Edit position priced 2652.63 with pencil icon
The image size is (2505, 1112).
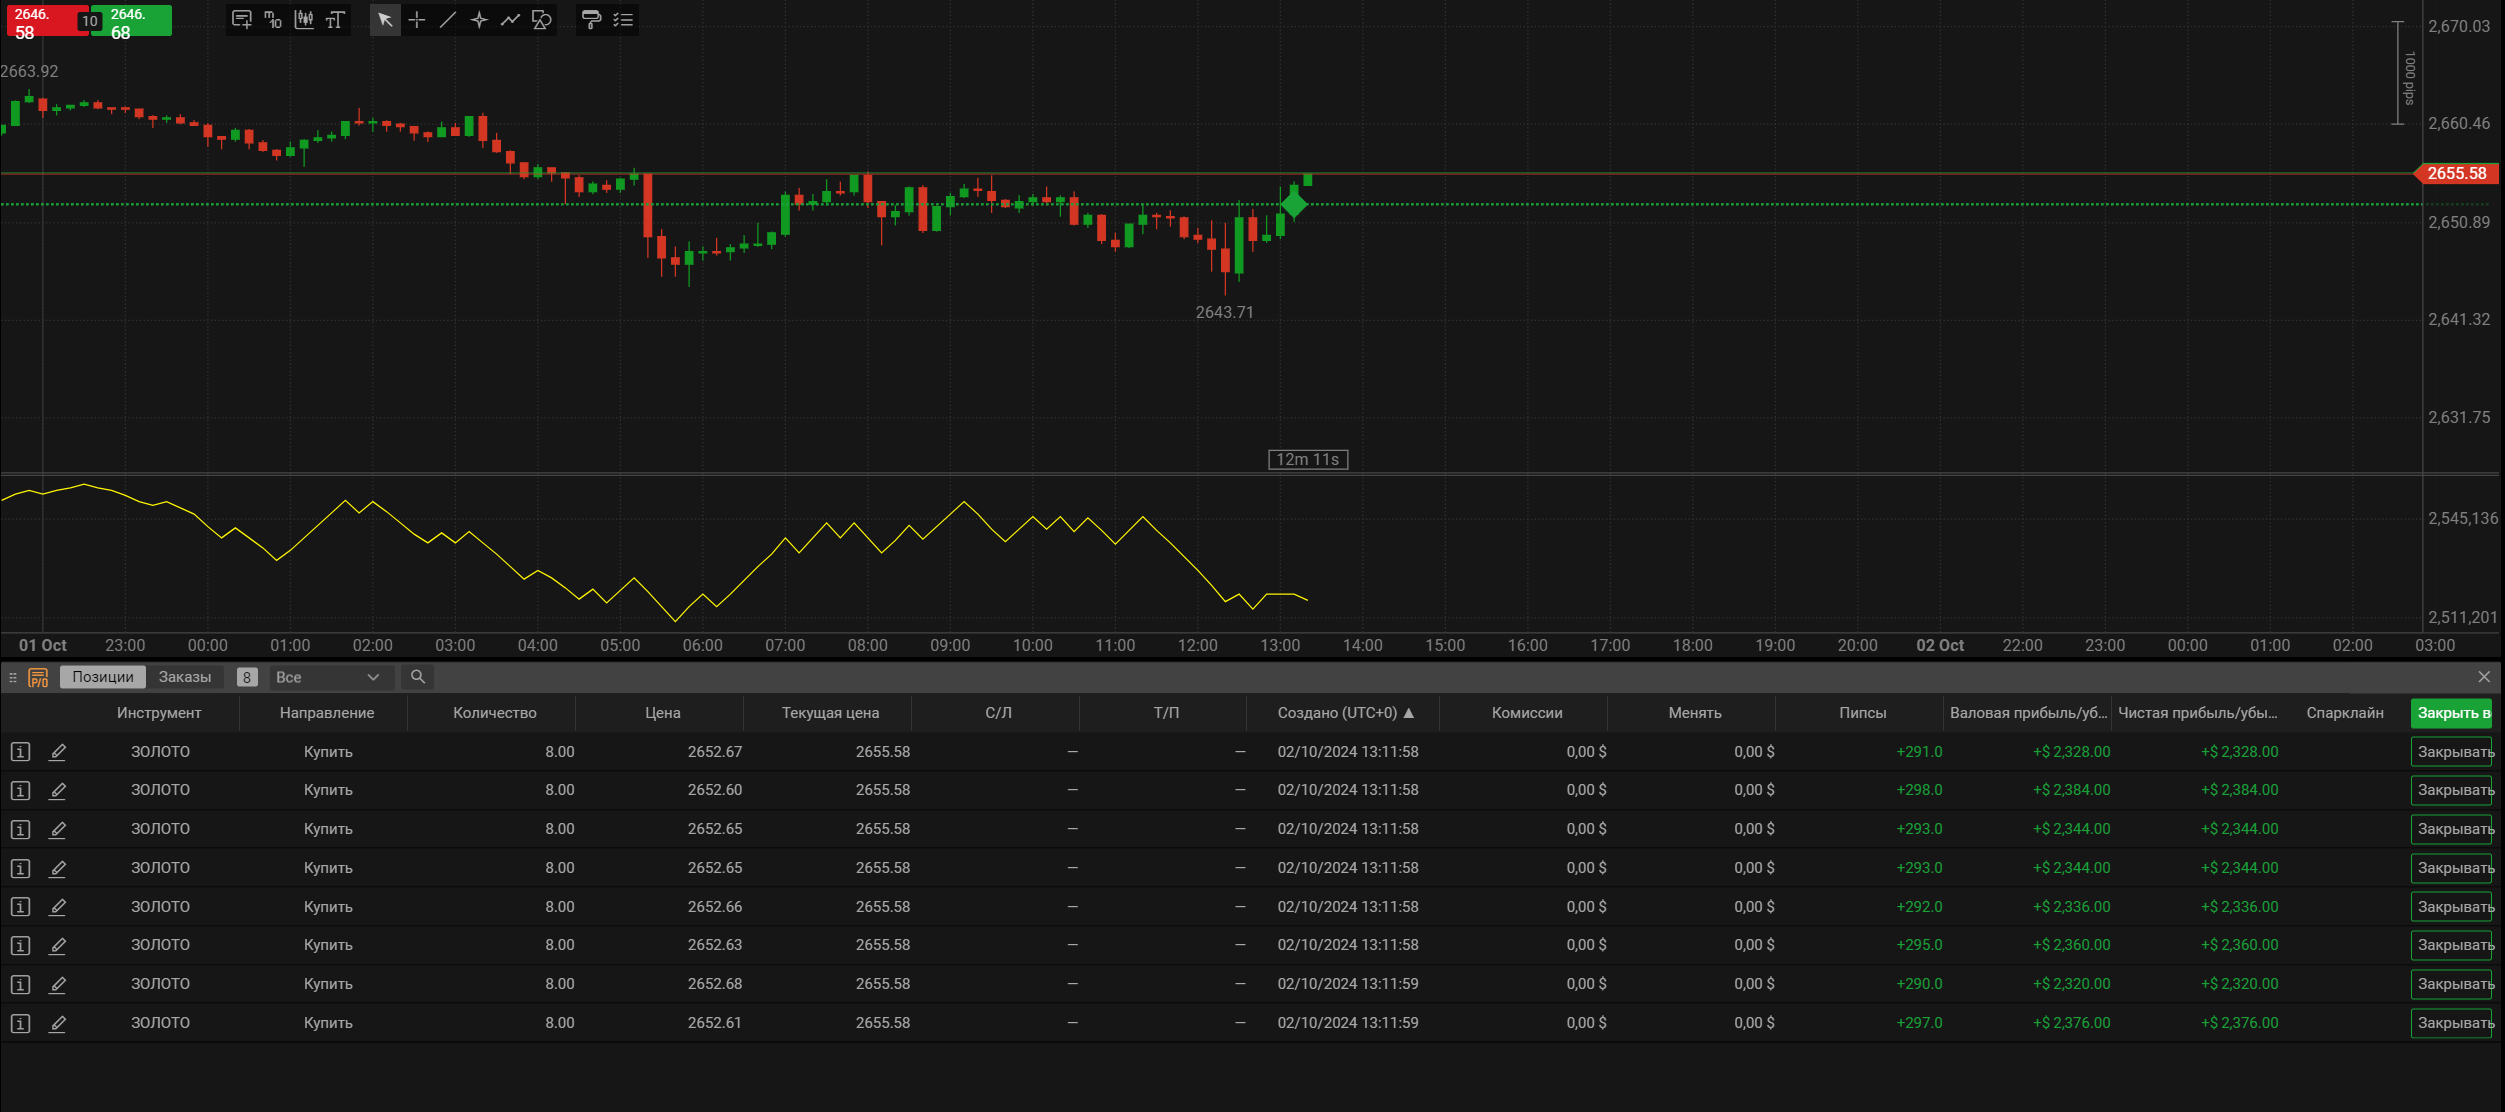click(58, 946)
